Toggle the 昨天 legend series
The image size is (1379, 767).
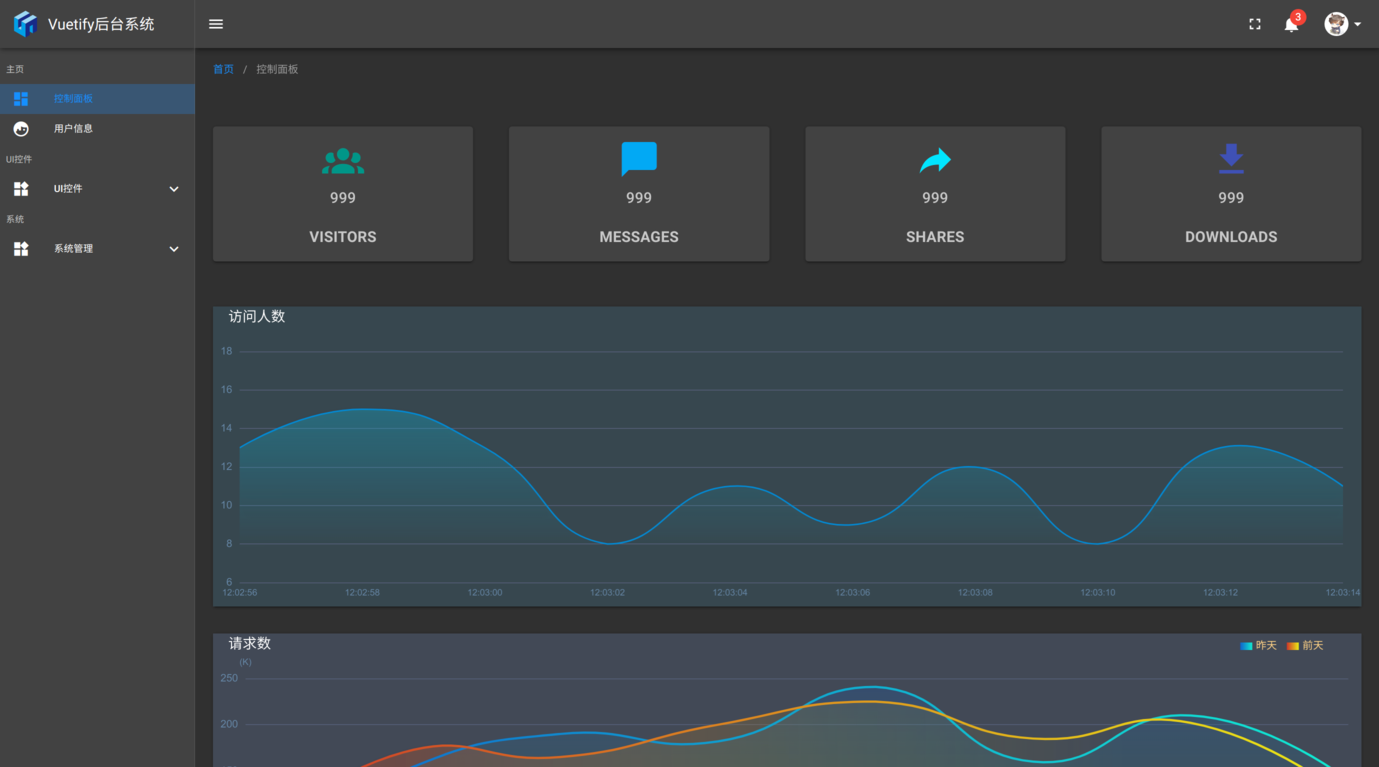1259,646
